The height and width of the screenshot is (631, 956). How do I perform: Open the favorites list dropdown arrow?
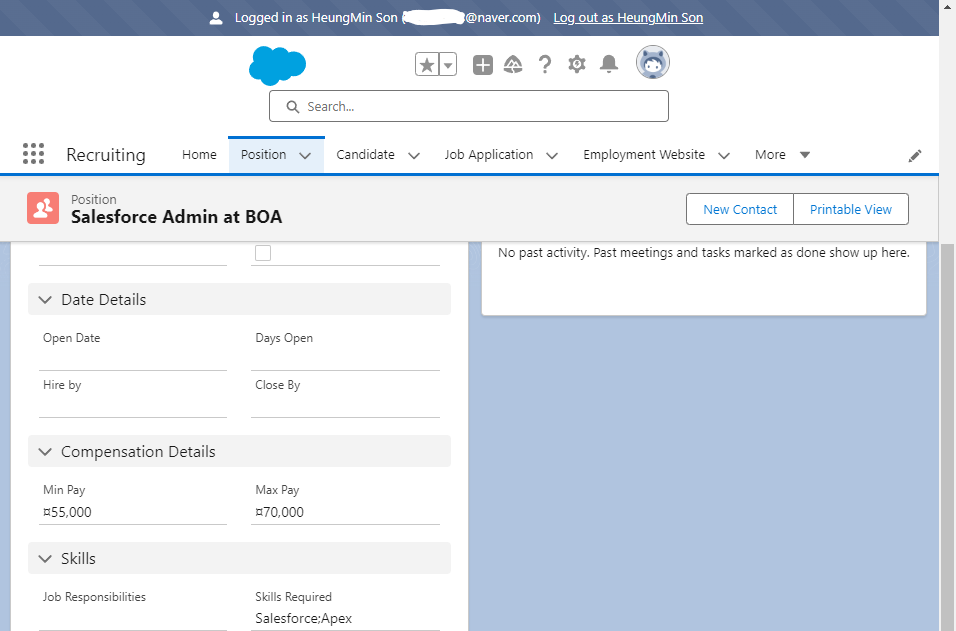click(x=448, y=64)
